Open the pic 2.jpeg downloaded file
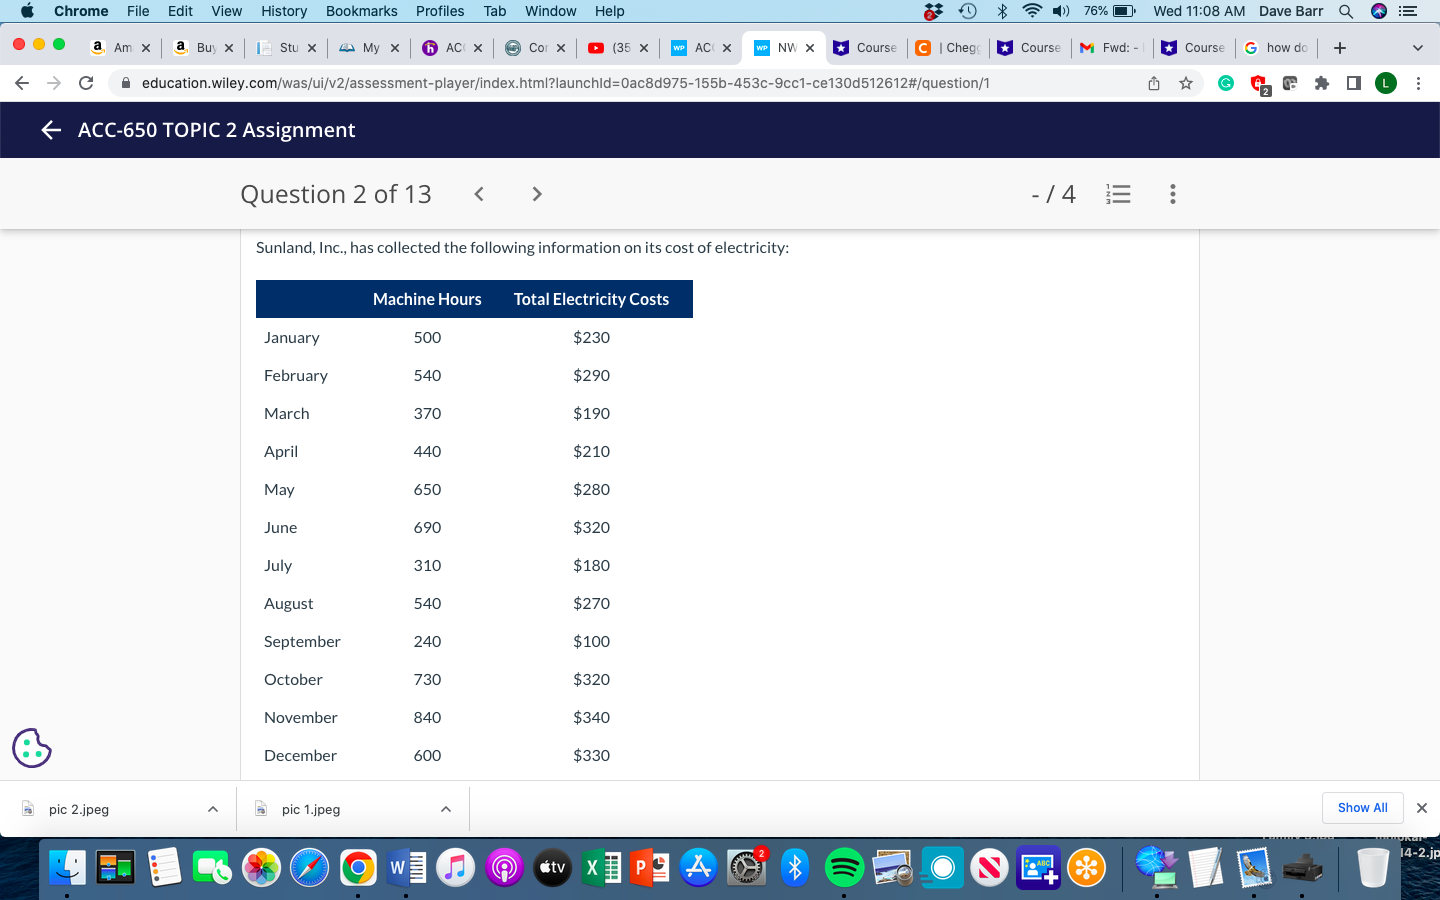The width and height of the screenshot is (1440, 900). (x=79, y=809)
